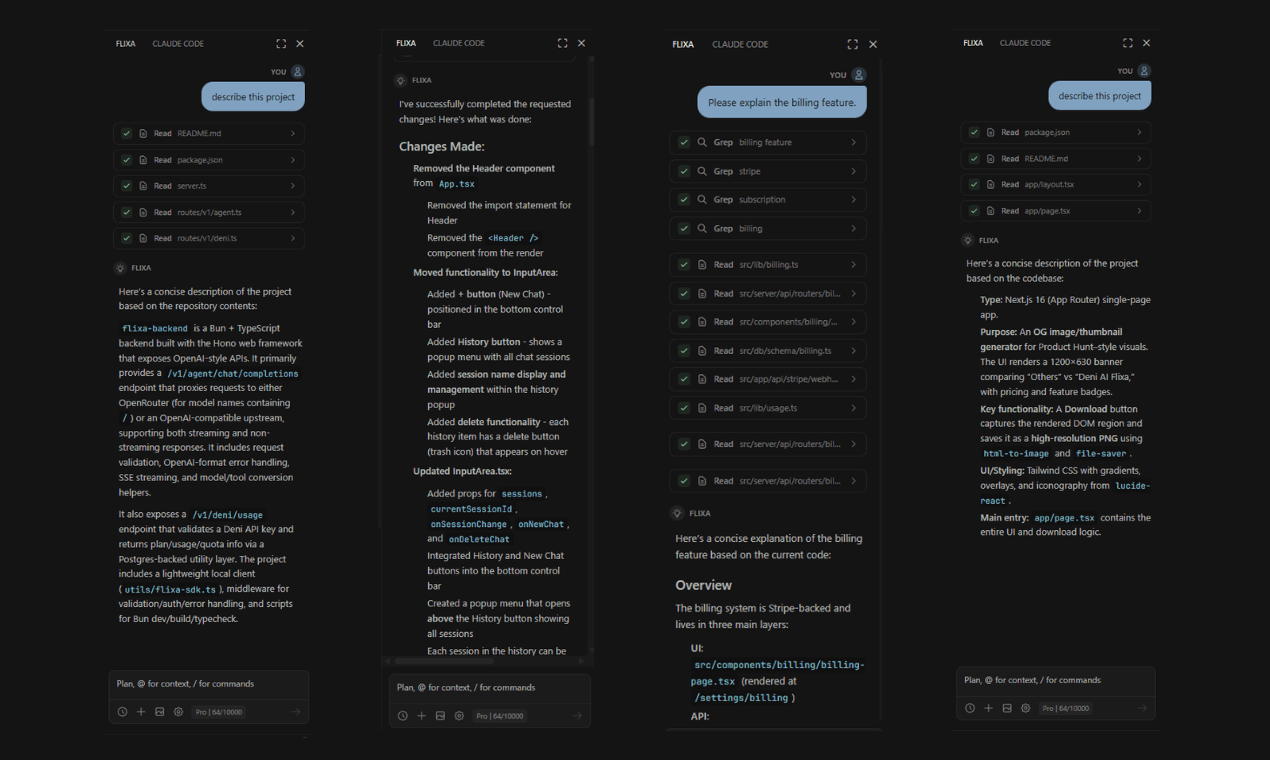Open the settings gear beside the input field

[x=178, y=711]
